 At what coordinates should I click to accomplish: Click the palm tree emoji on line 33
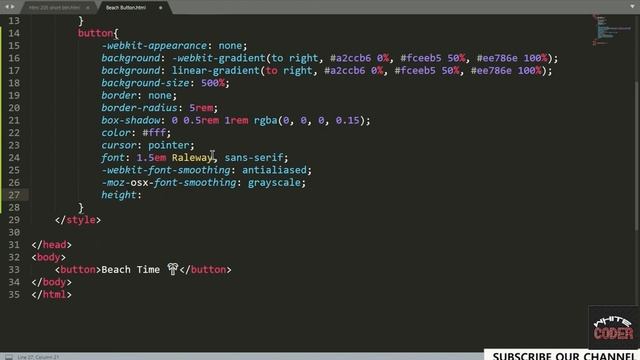coord(173,269)
